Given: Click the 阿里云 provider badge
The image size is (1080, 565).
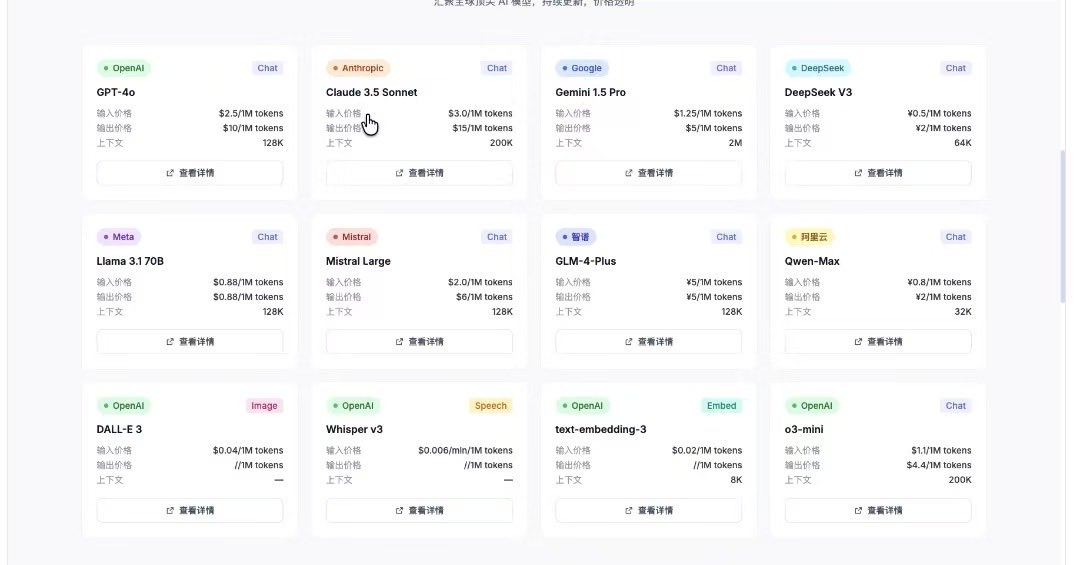Looking at the screenshot, I should point(809,237).
